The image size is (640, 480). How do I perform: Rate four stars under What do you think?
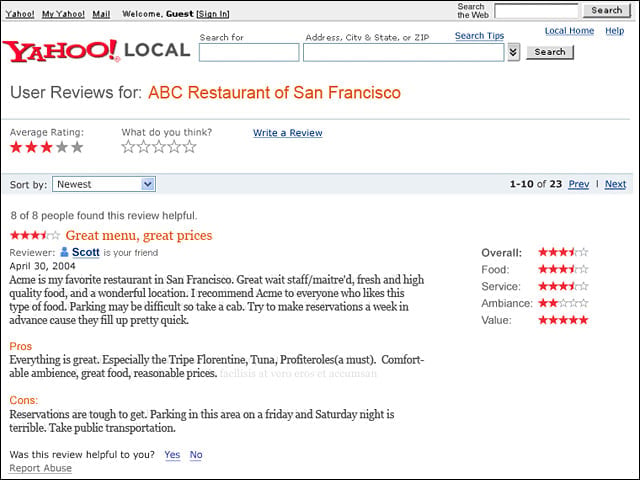click(174, 147)
